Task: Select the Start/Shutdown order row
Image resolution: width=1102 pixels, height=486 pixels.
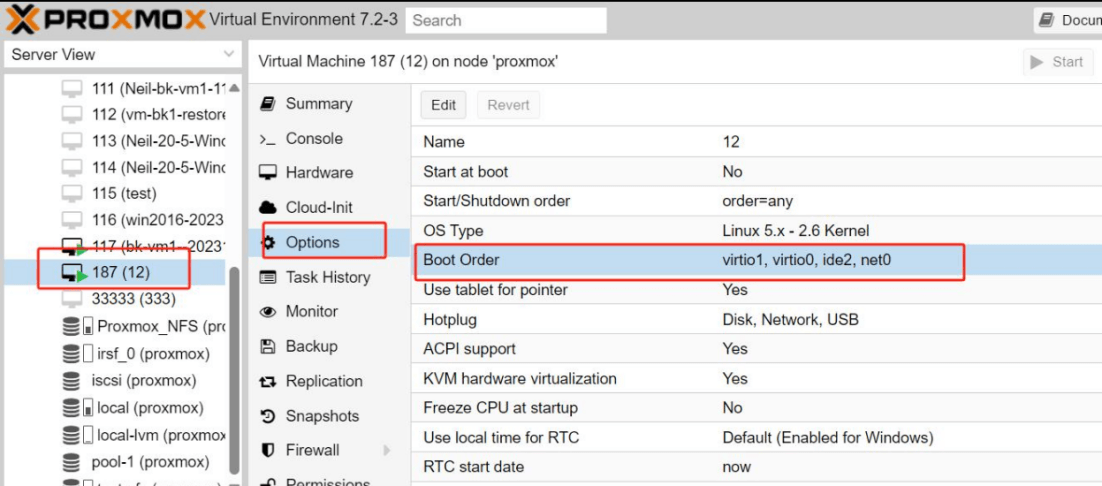Action: pos(756,201)
